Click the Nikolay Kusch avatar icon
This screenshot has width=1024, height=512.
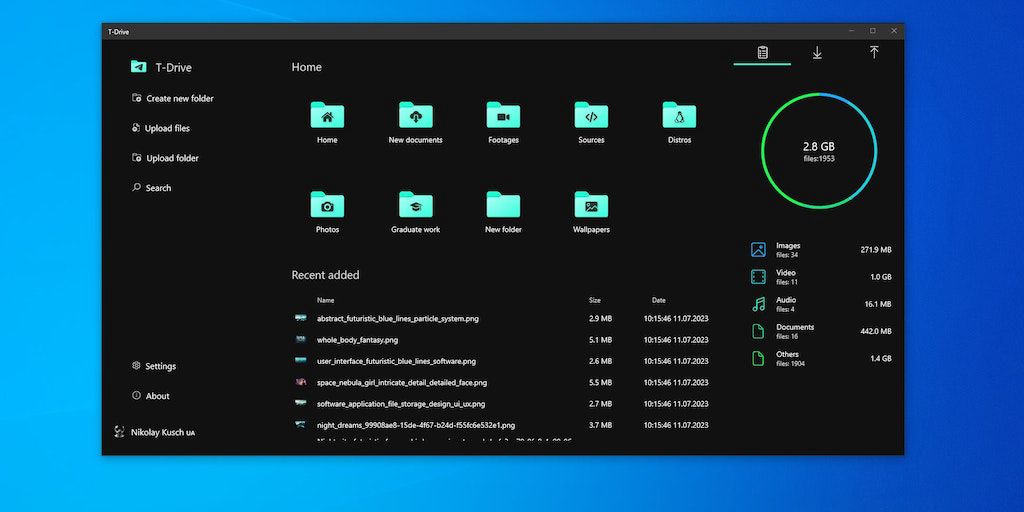119,432
